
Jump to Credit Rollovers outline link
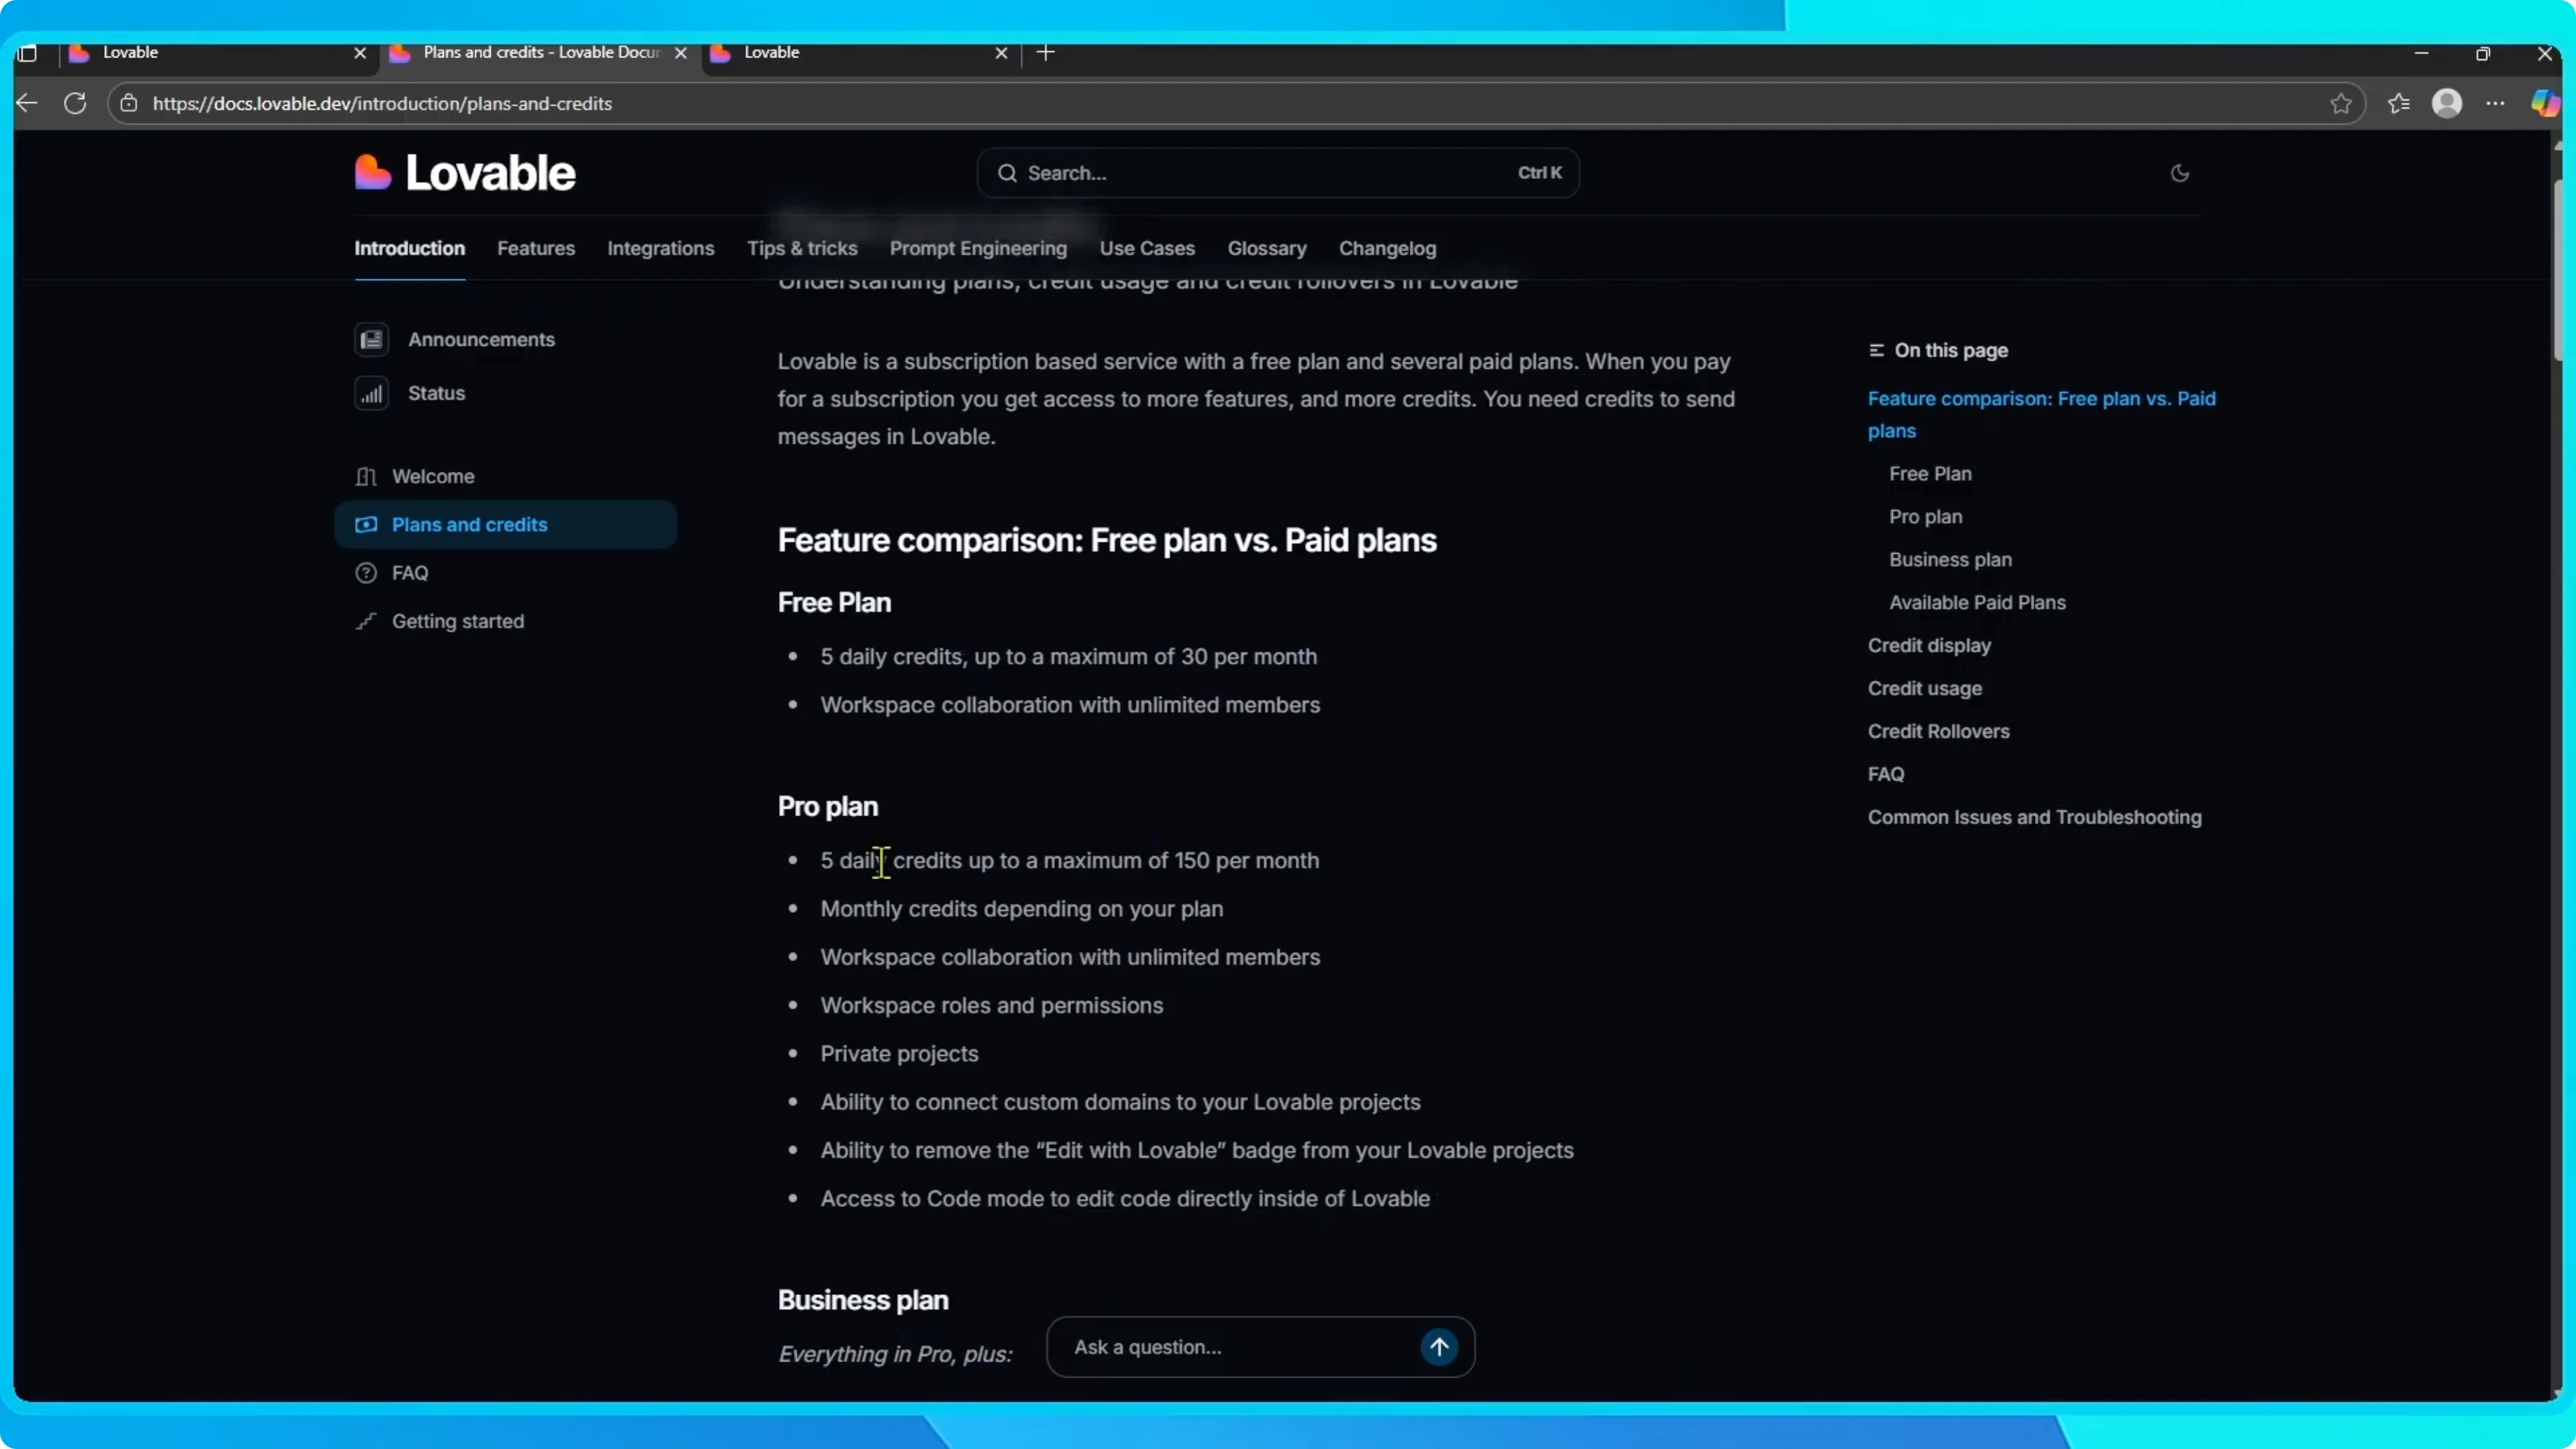click(1938, 731)
